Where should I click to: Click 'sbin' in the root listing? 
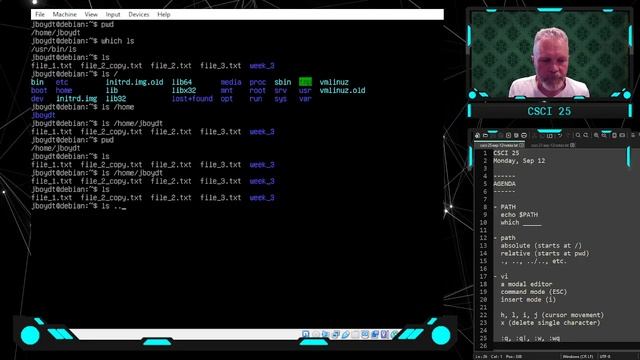[282, 82]
